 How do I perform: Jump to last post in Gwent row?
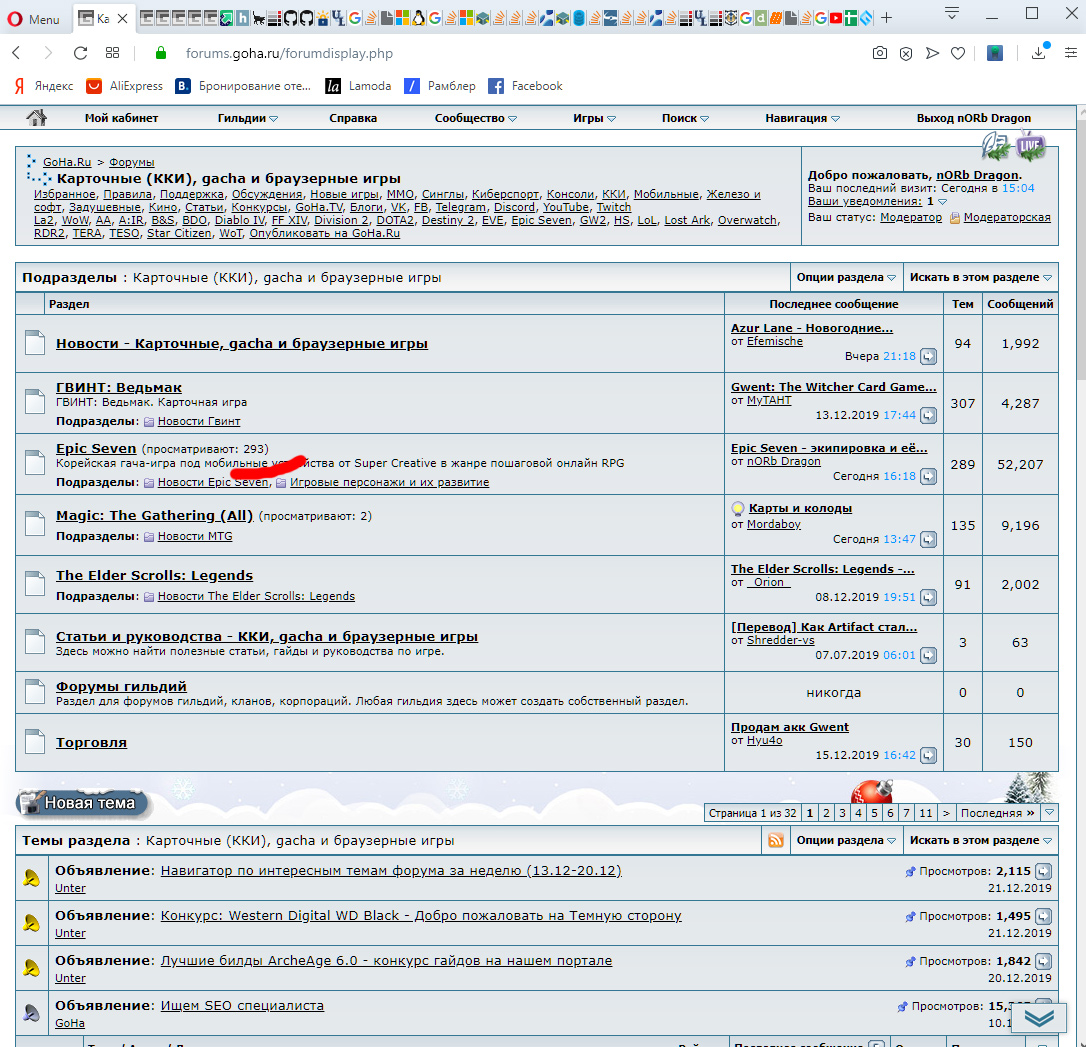click(x=928, y=415)
